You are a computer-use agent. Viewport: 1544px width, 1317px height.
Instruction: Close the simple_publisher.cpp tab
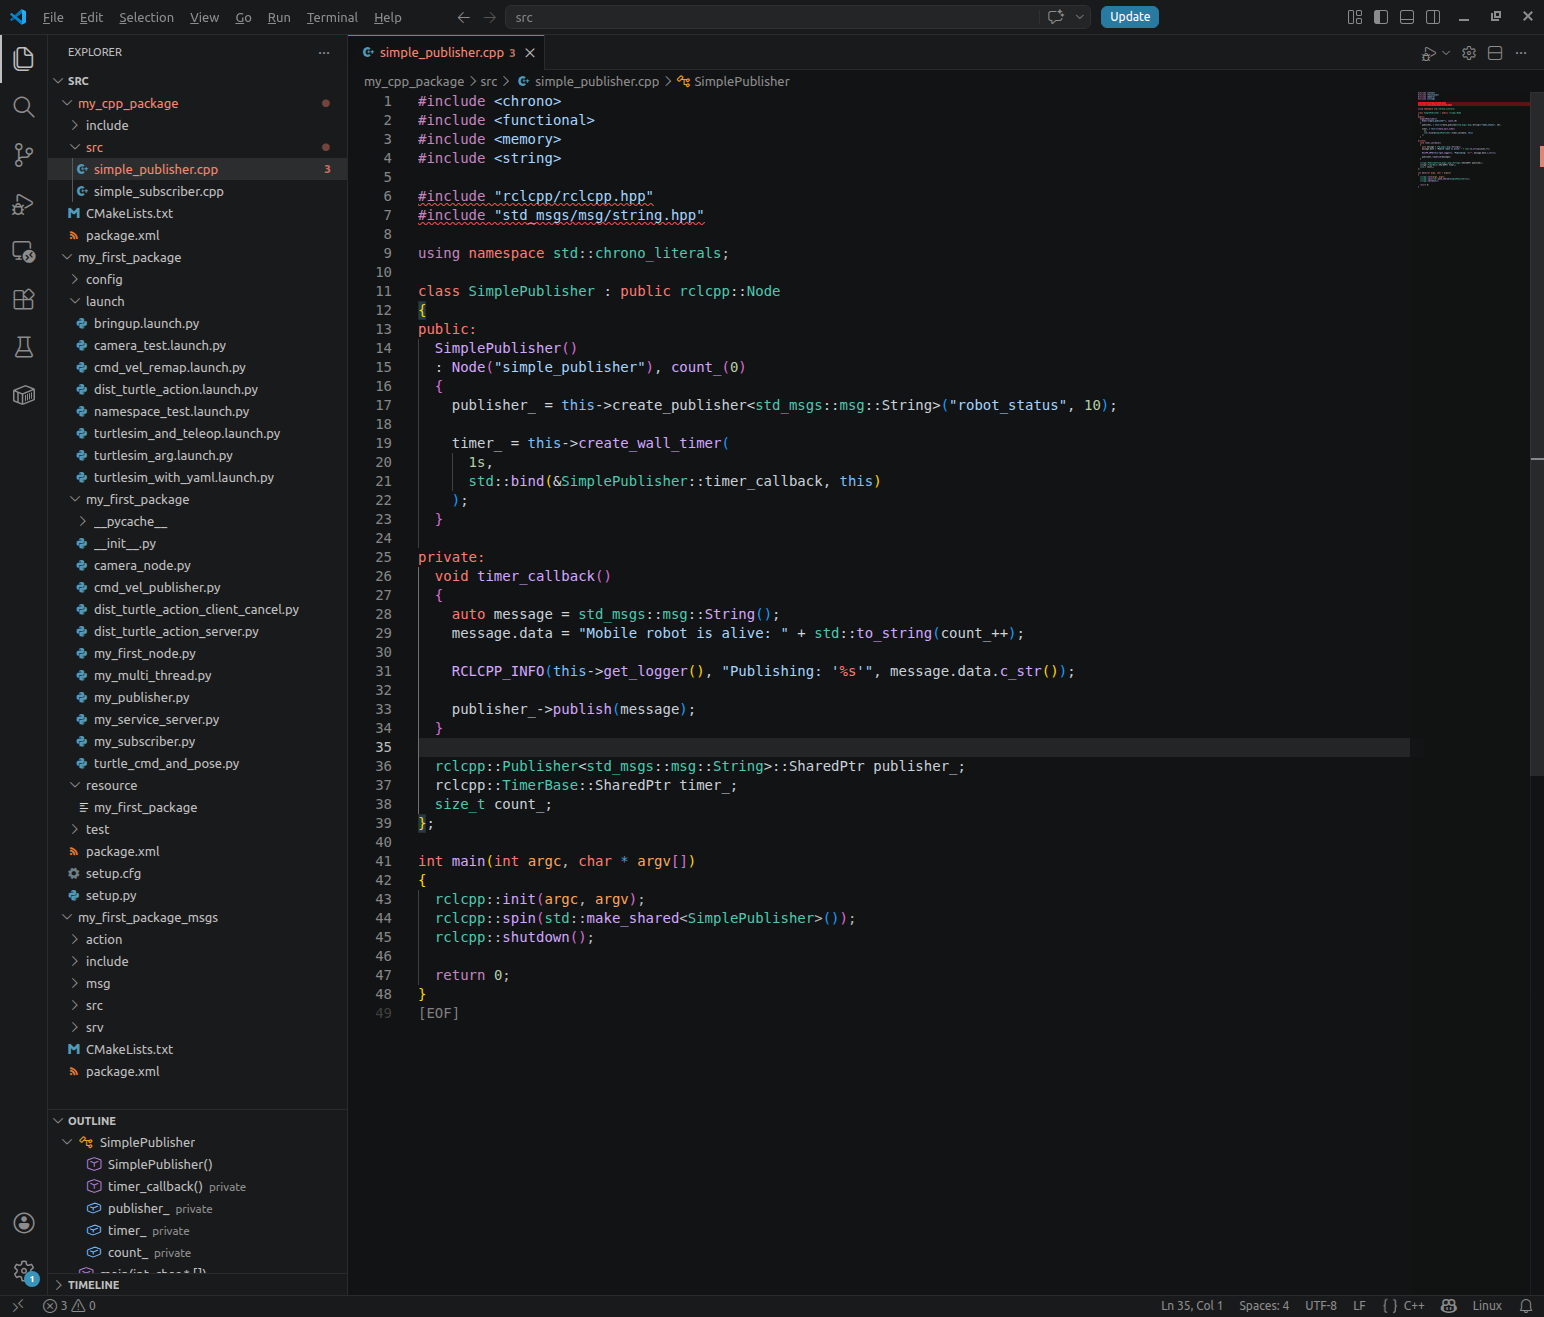pos(530,53)
